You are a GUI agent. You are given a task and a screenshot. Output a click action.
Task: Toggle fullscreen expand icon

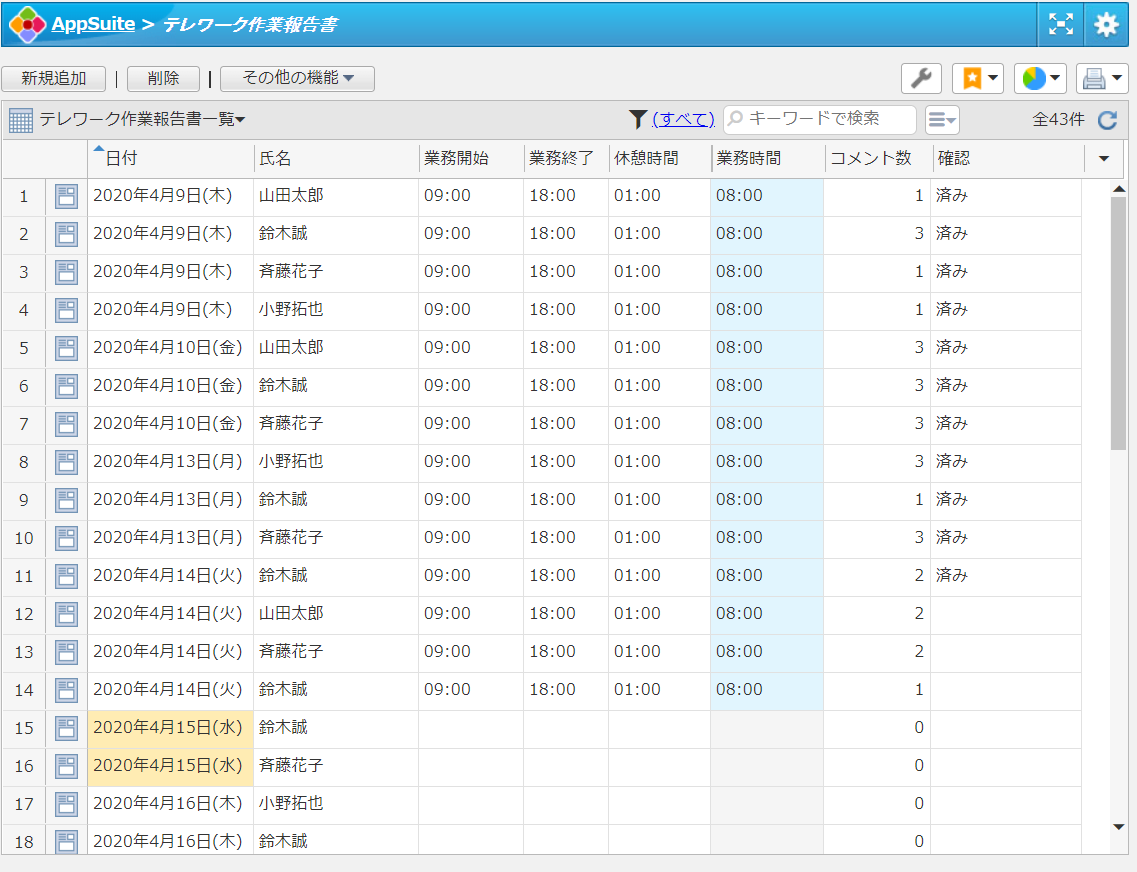[x=1060, y=25]
